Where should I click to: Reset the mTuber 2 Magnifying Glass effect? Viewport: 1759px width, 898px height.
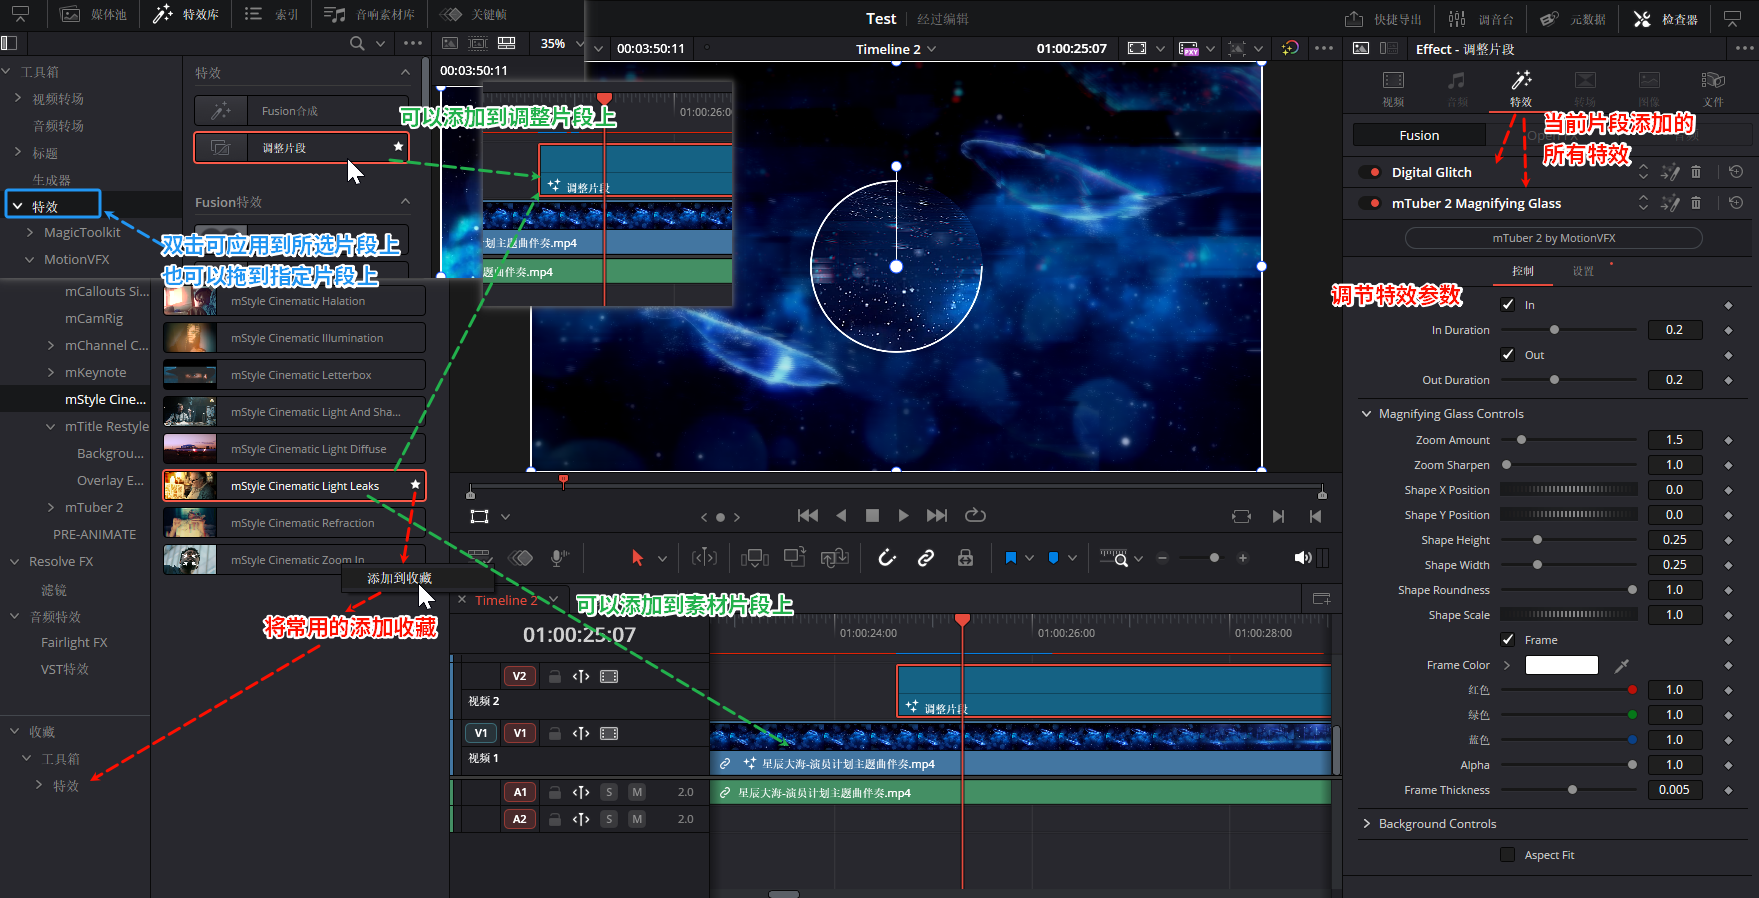coord(1736,203)
